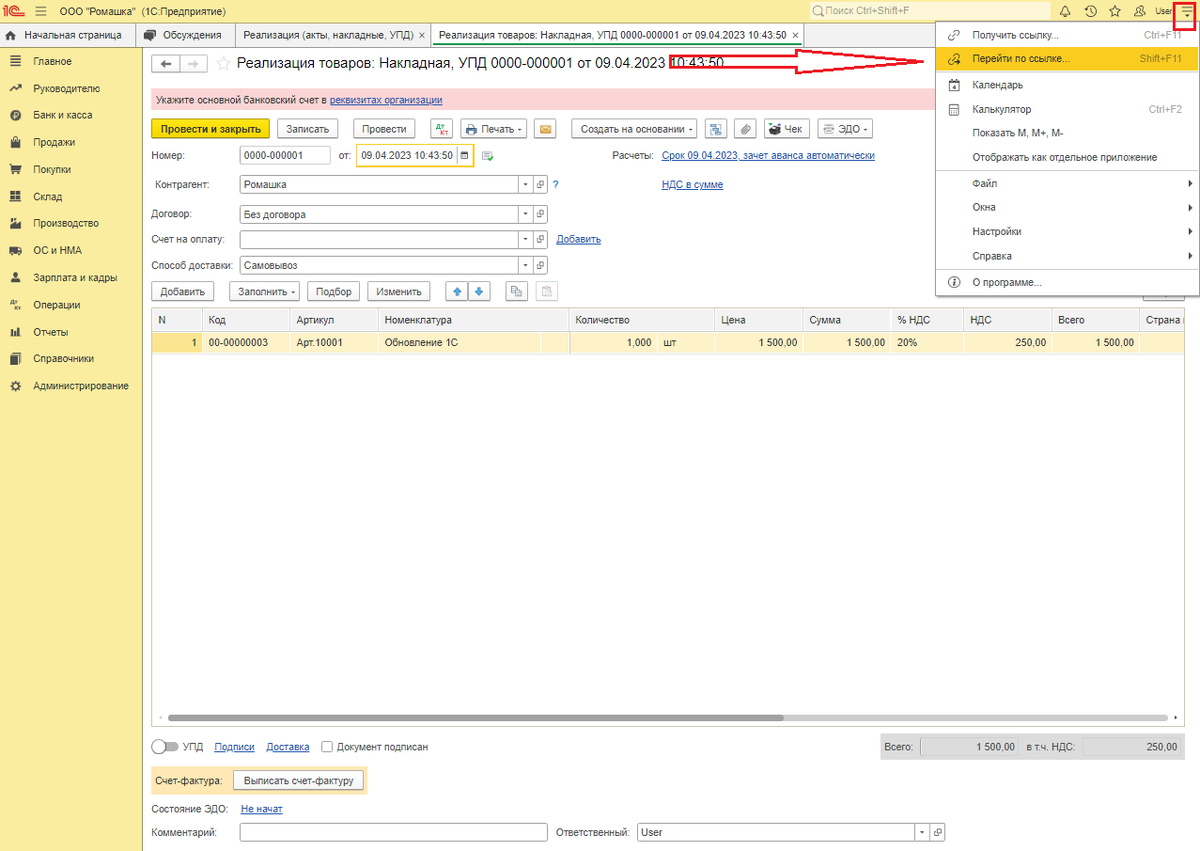Expand the Способ доставки dropdown

[x=525, y=266]
